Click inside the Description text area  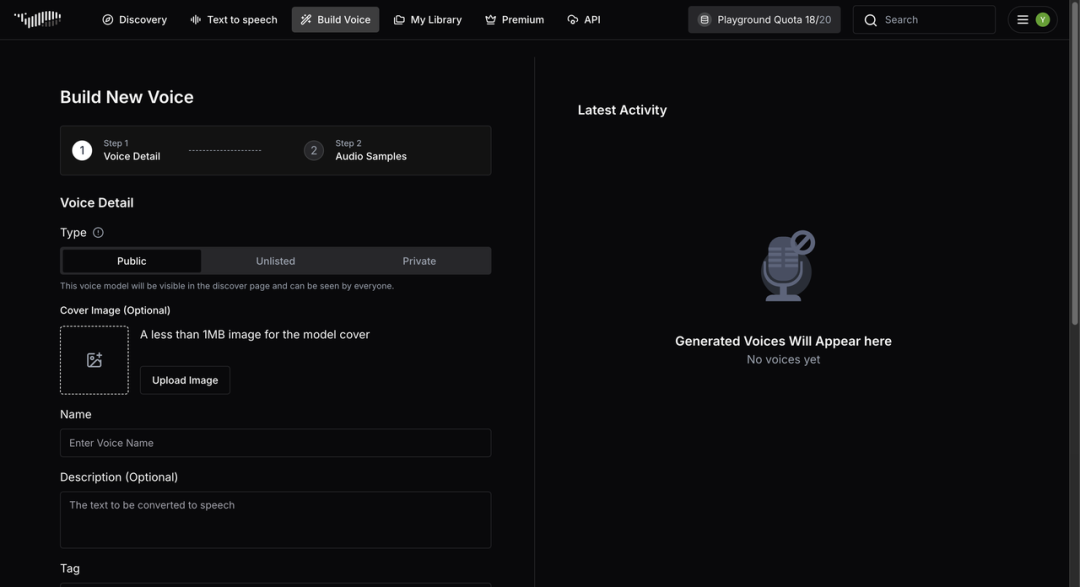[x=275, y=519]
